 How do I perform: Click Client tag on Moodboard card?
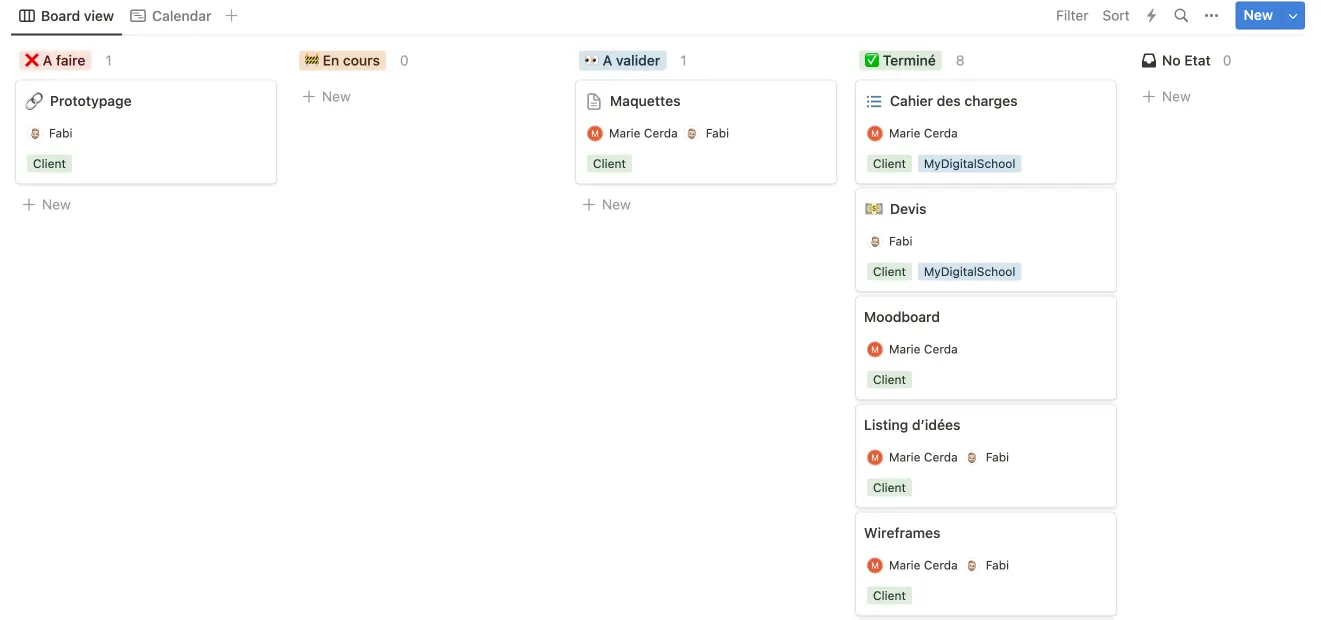(889, 380)
